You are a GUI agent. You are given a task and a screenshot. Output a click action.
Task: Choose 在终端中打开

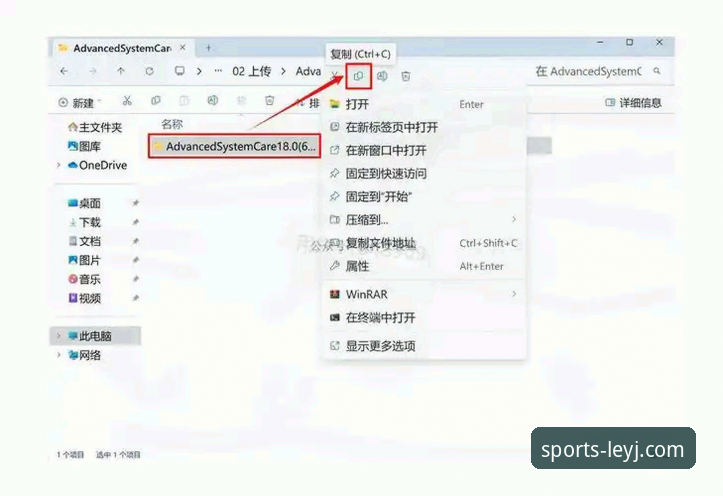point(424,318)
